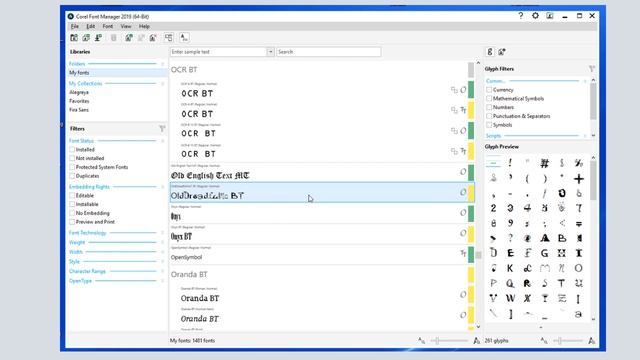
Task: Open Help via the question mark icon
Action: 520,16
